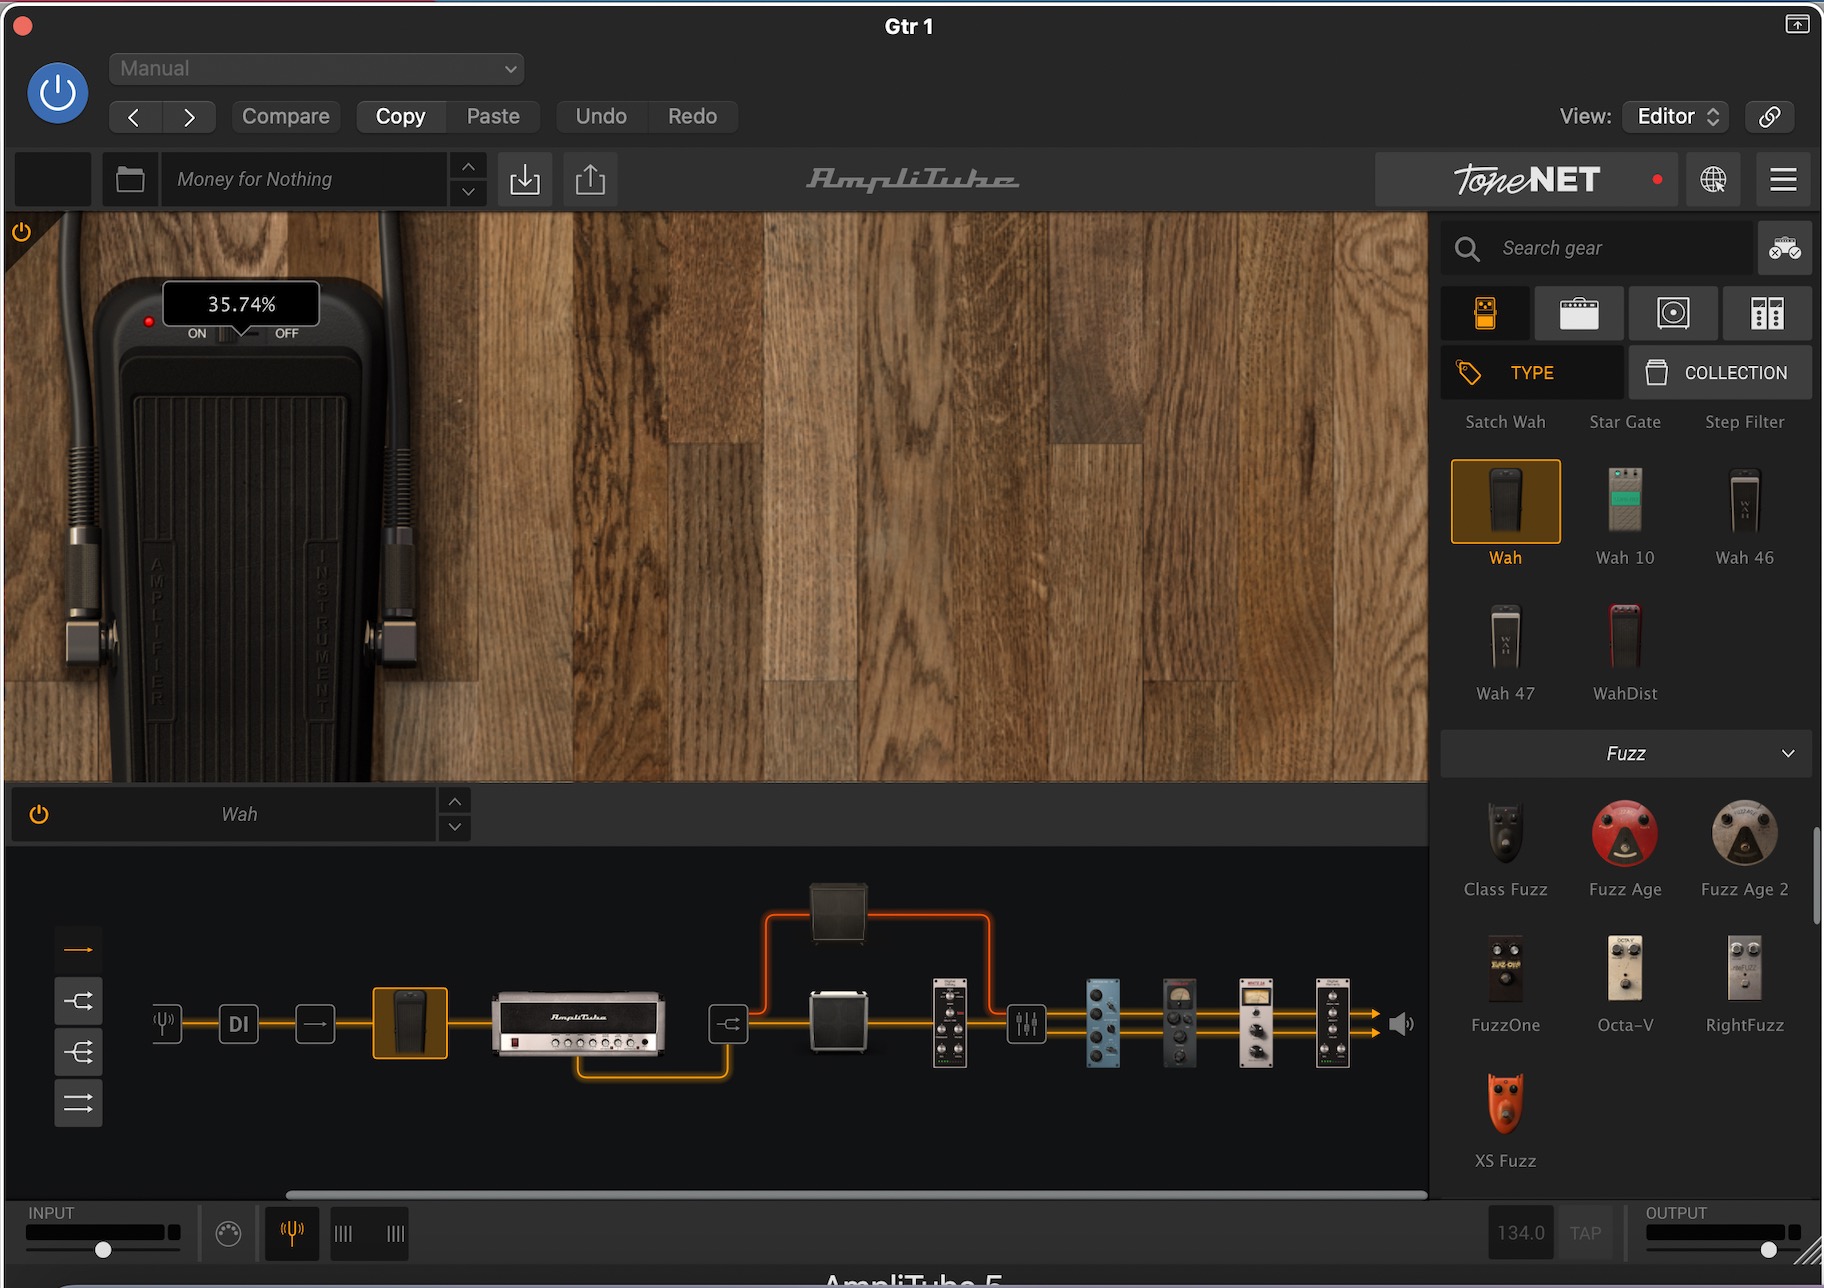Screen dimensions: 1824x1288
Task: Click the mixer block in signal chain
Action: pyautogui.click(x=1026, y=1024)
